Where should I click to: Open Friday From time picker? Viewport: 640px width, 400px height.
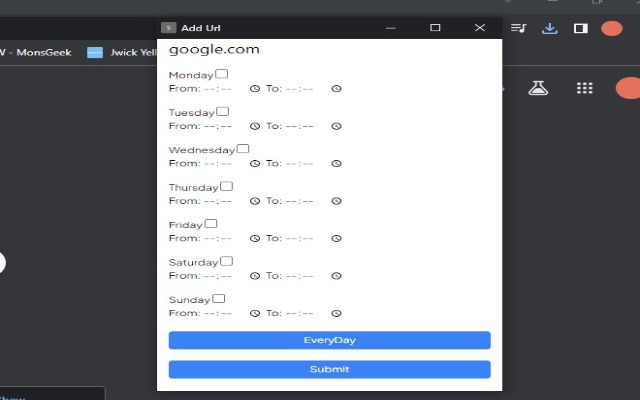[x=232, y=238]
